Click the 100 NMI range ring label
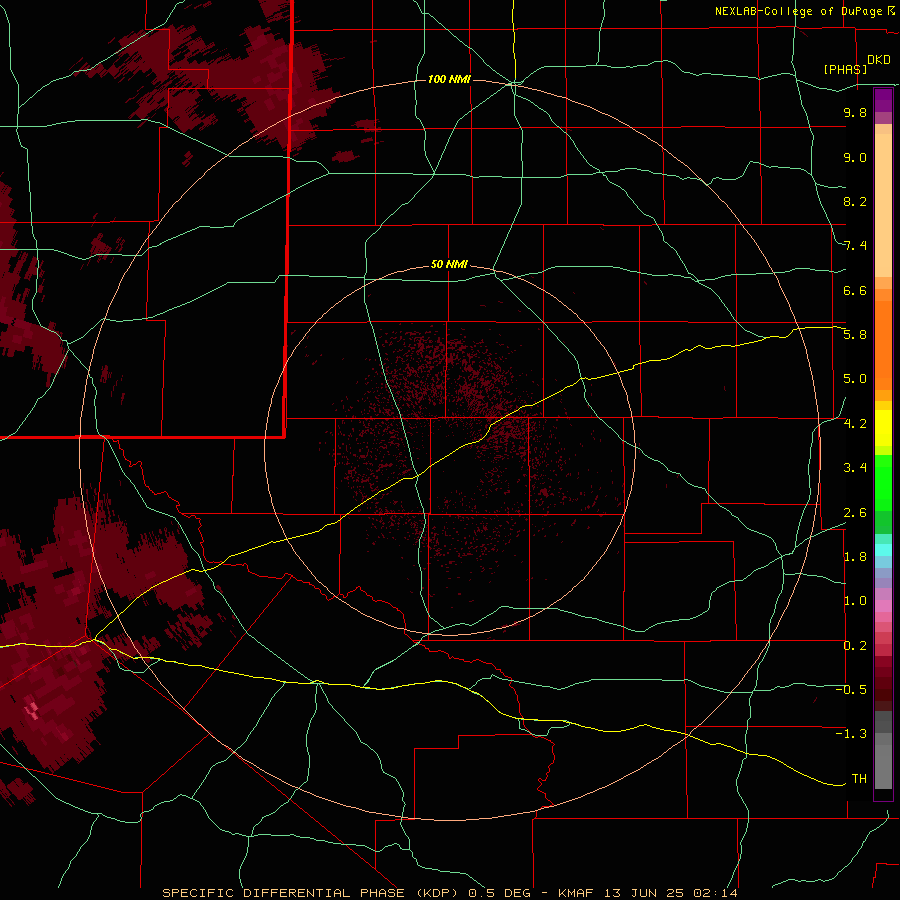This screenshot has width=900, height=900. point(449,79)
